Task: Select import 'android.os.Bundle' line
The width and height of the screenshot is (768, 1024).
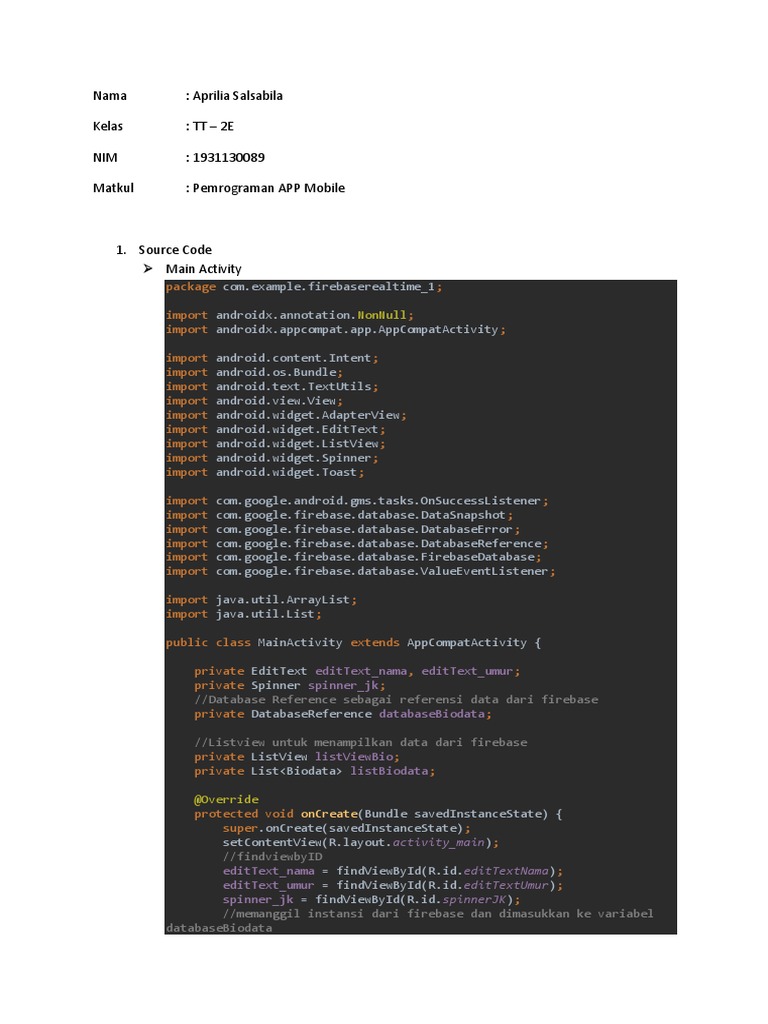Action: 254,372
